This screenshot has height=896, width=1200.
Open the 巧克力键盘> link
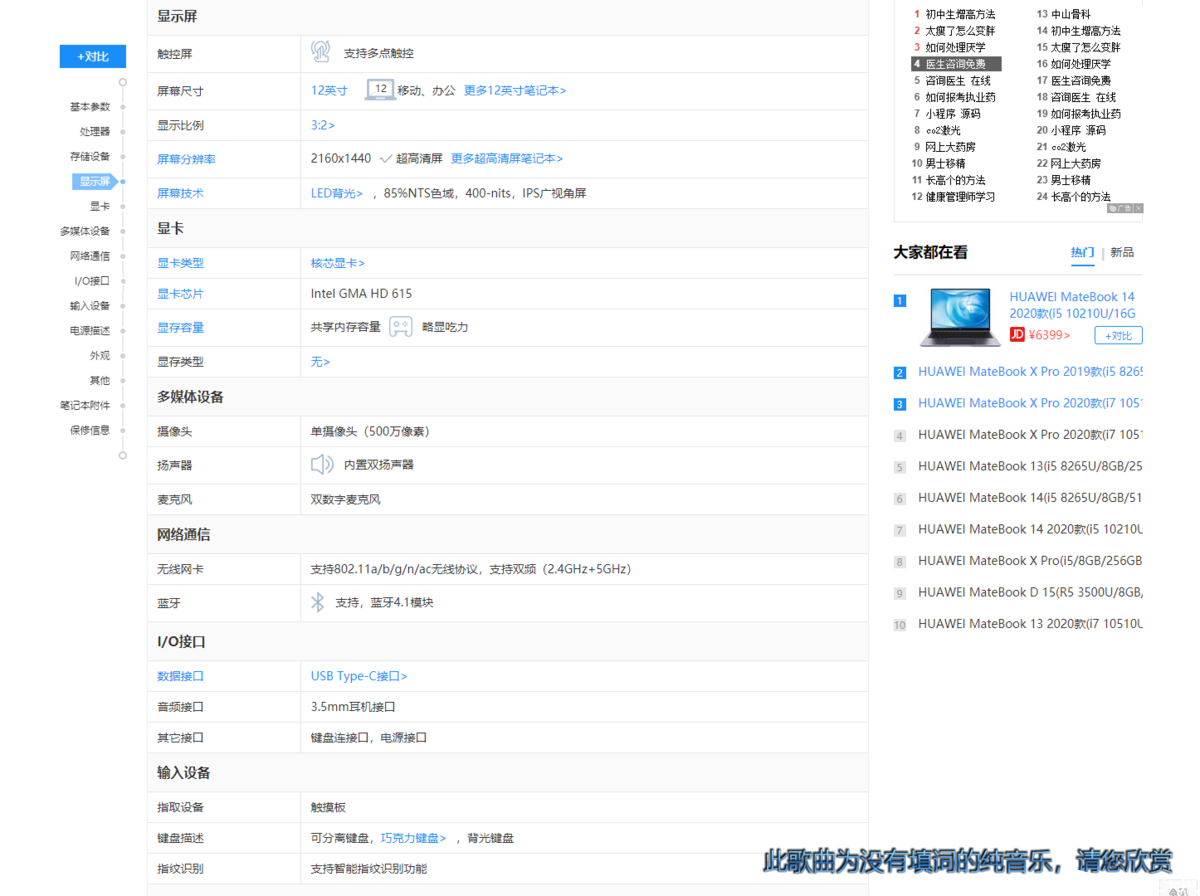[414, 838]
